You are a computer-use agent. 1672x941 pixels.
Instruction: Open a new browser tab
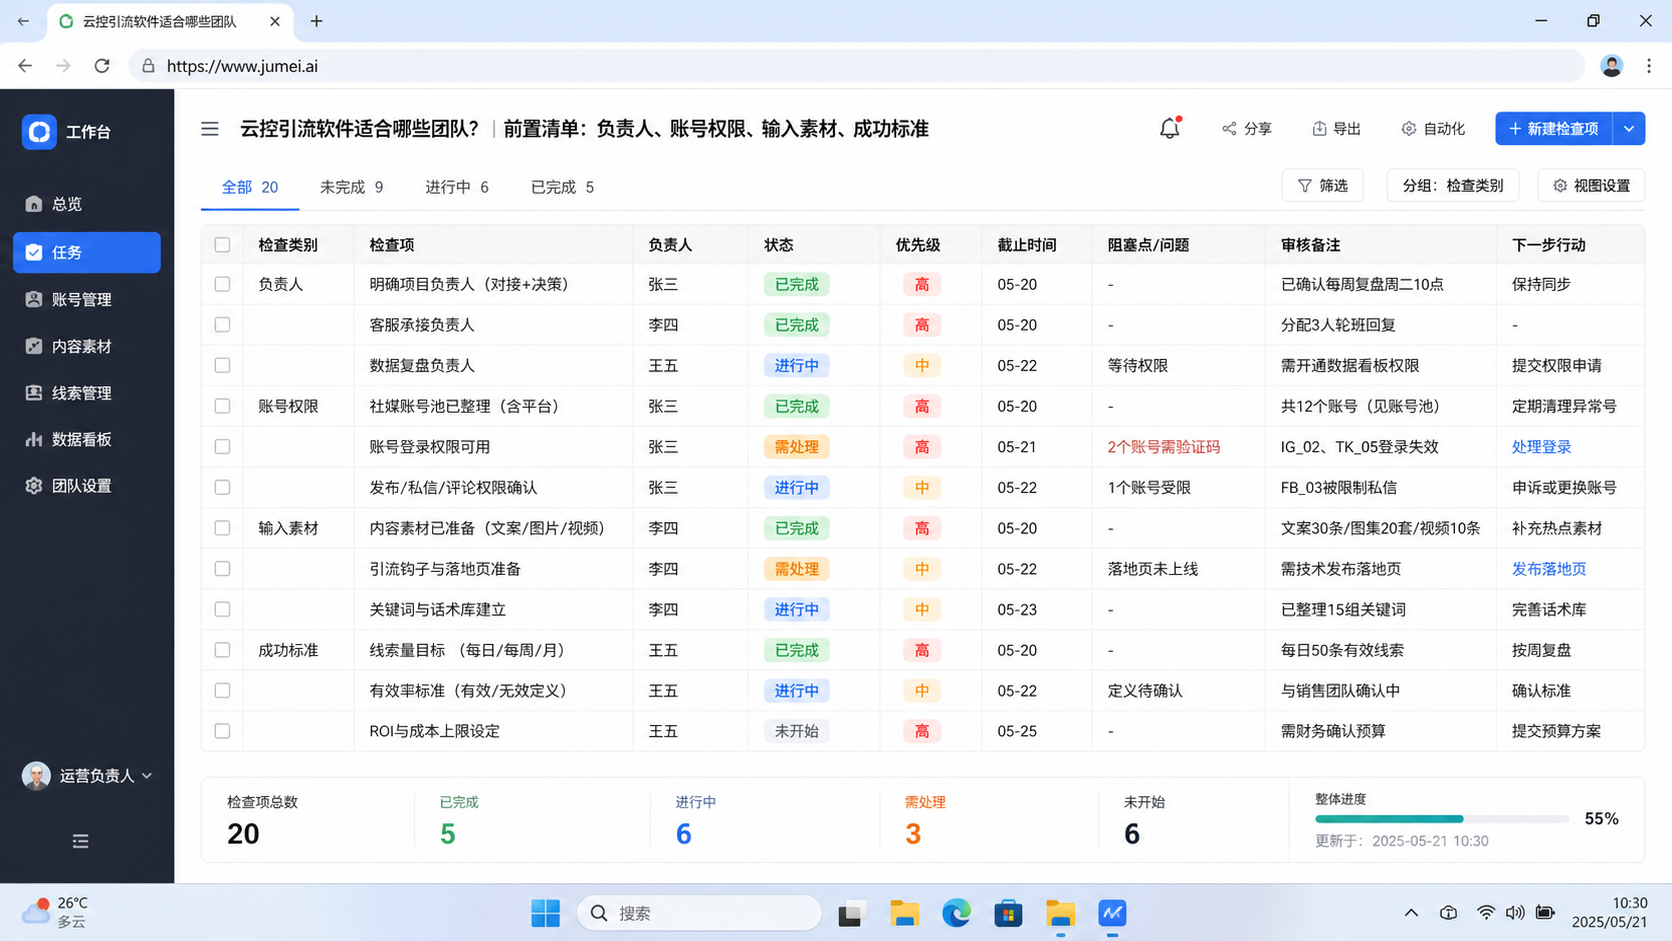coord(316,21)
